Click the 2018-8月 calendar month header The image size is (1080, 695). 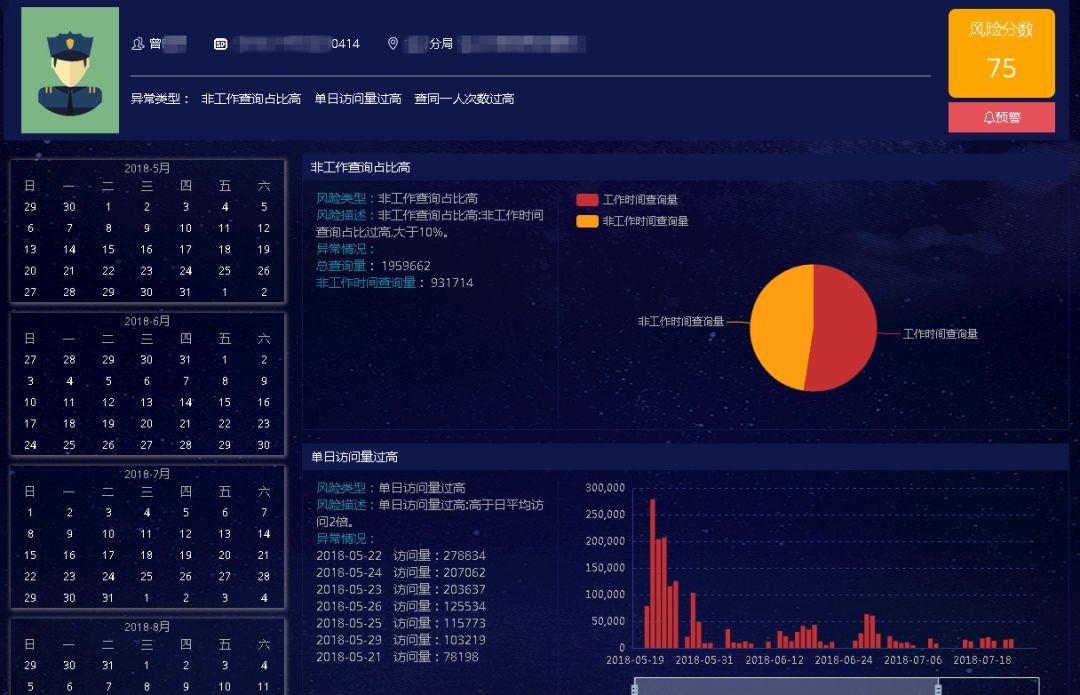tap(147, 627)
